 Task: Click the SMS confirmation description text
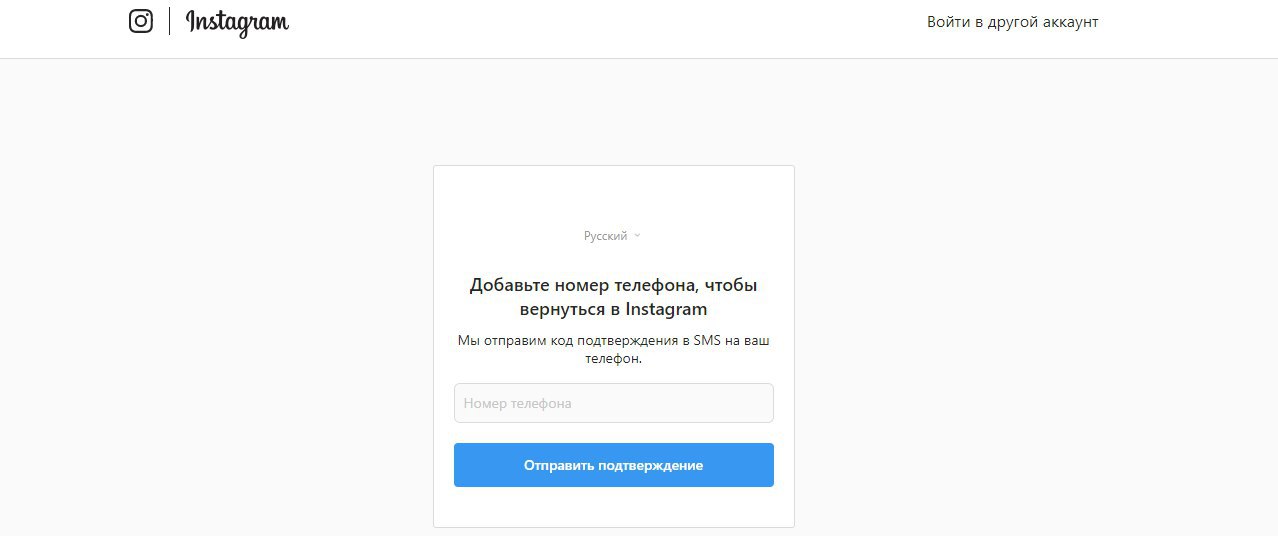[x=614, y=349]
